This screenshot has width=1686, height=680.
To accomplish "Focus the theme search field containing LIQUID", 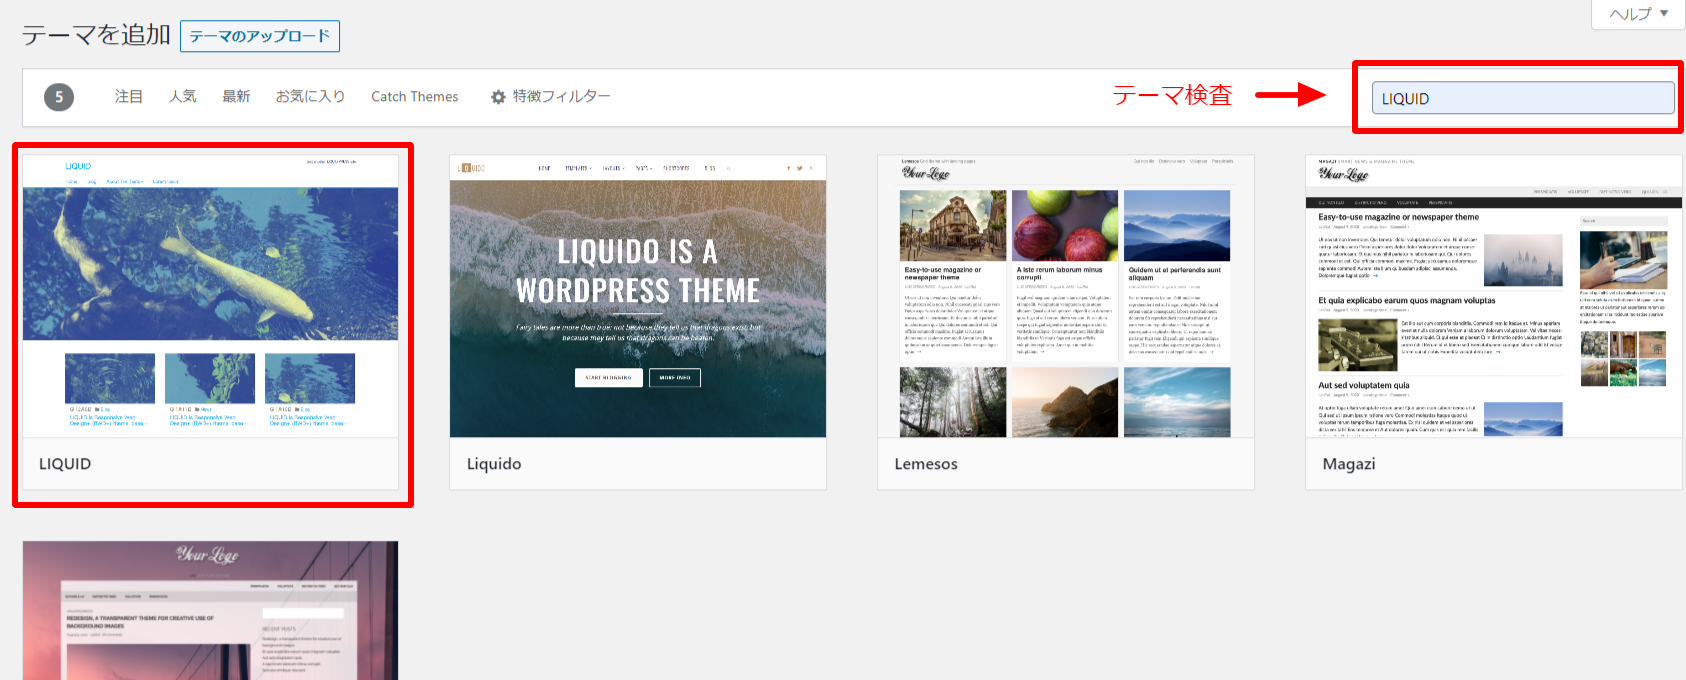I will pyautogui.click(x=1522, y=98).
